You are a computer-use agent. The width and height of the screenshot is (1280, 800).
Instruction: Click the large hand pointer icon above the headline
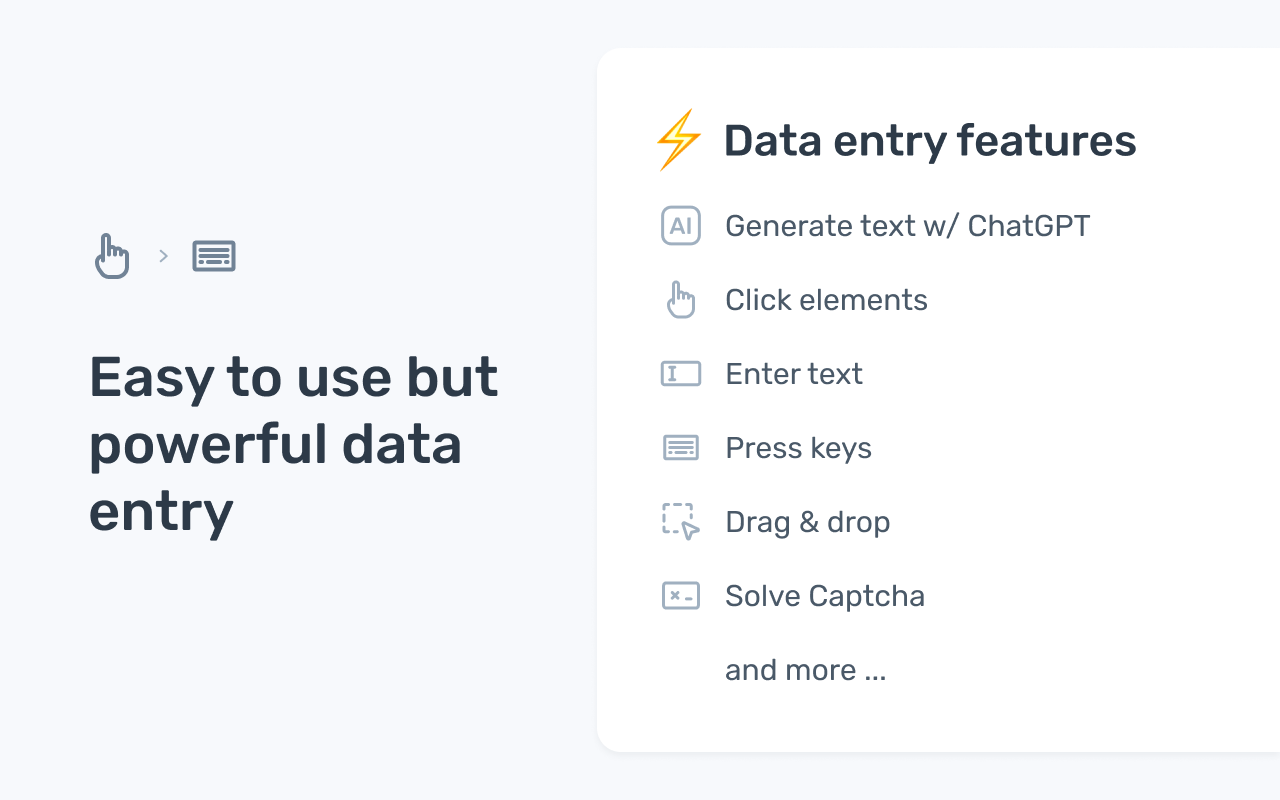112,256
